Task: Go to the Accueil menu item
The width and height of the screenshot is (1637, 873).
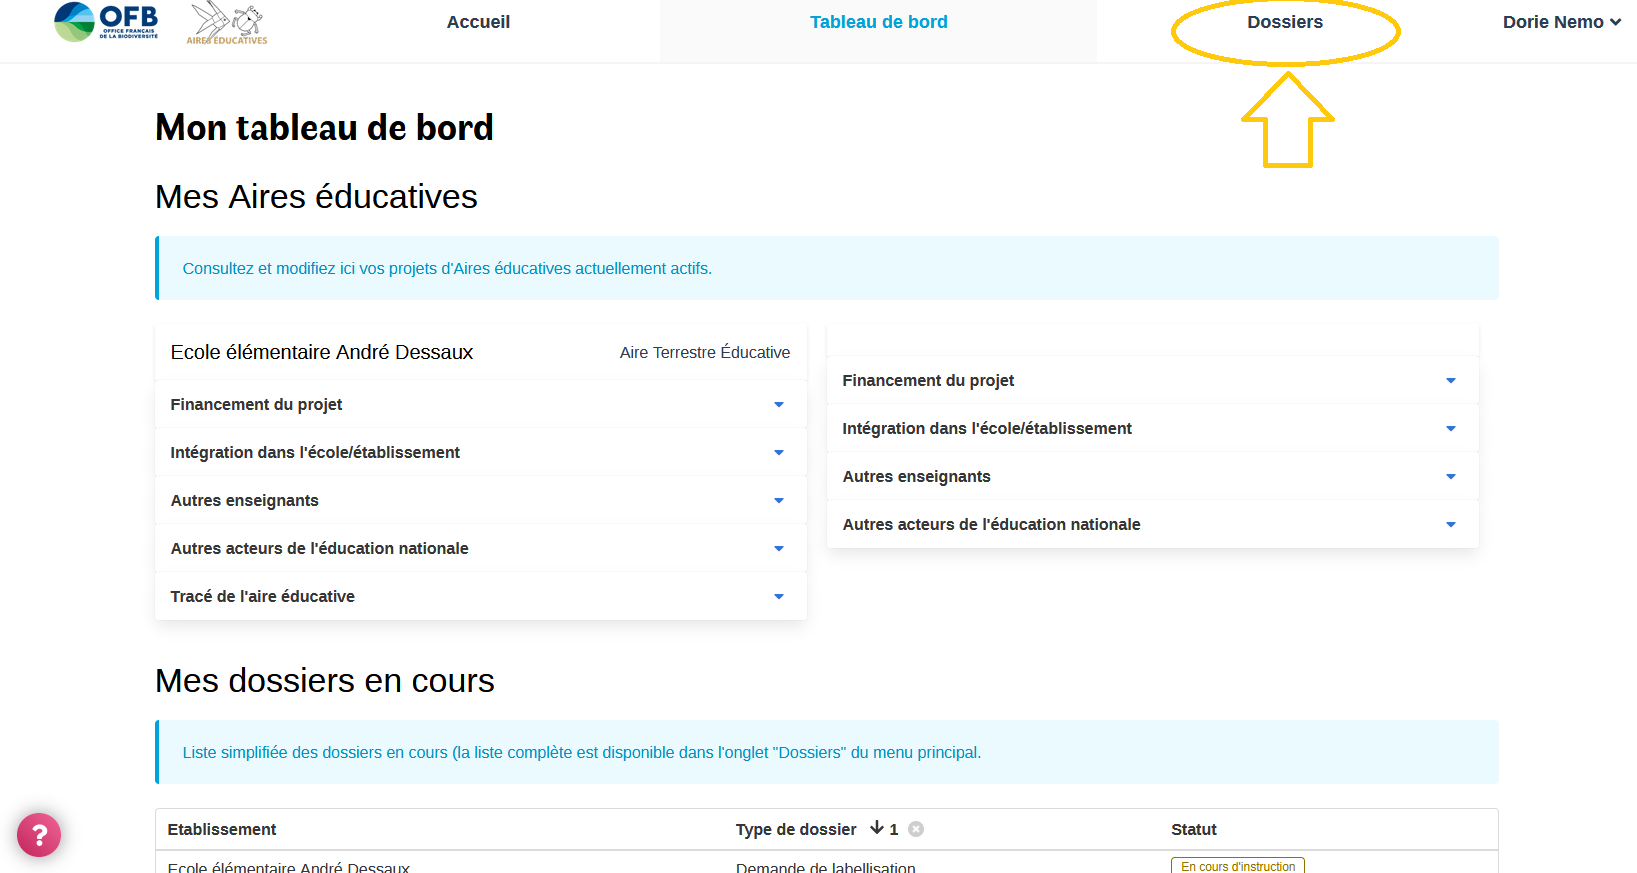Action: point(478,22)
